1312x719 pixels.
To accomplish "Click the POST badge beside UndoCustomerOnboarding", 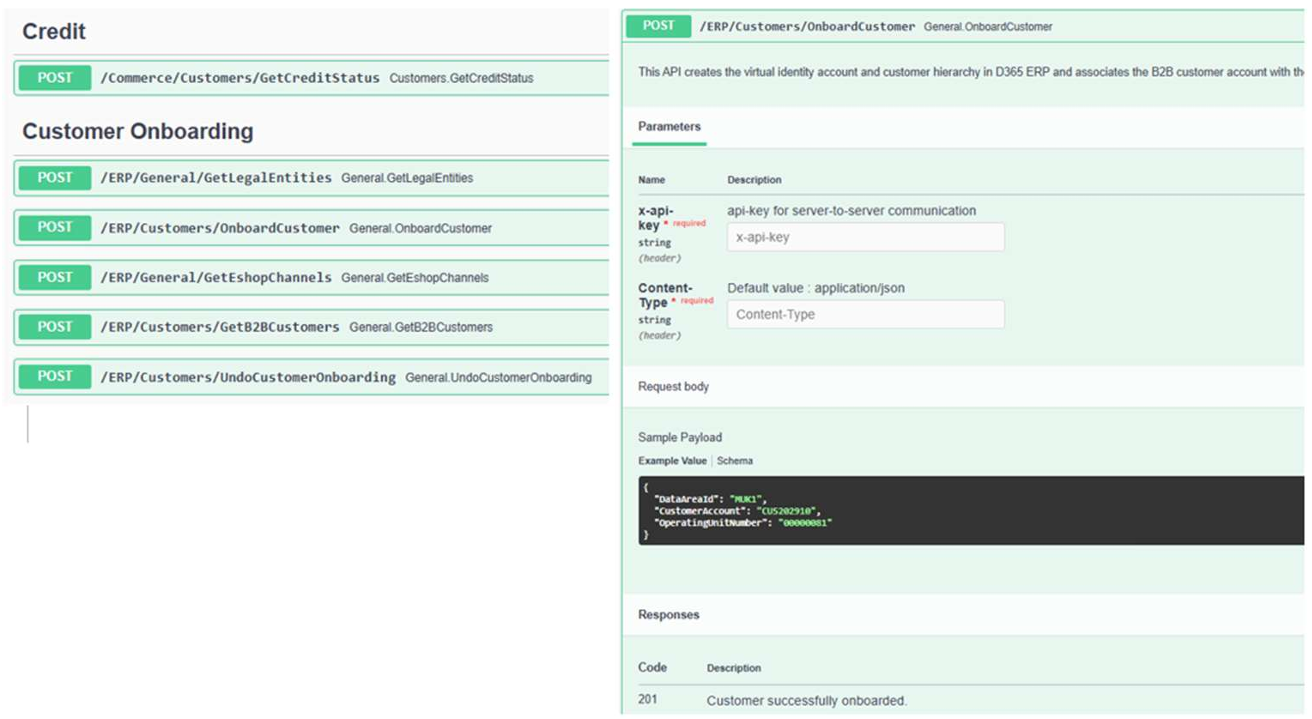I will coord(55,377).
